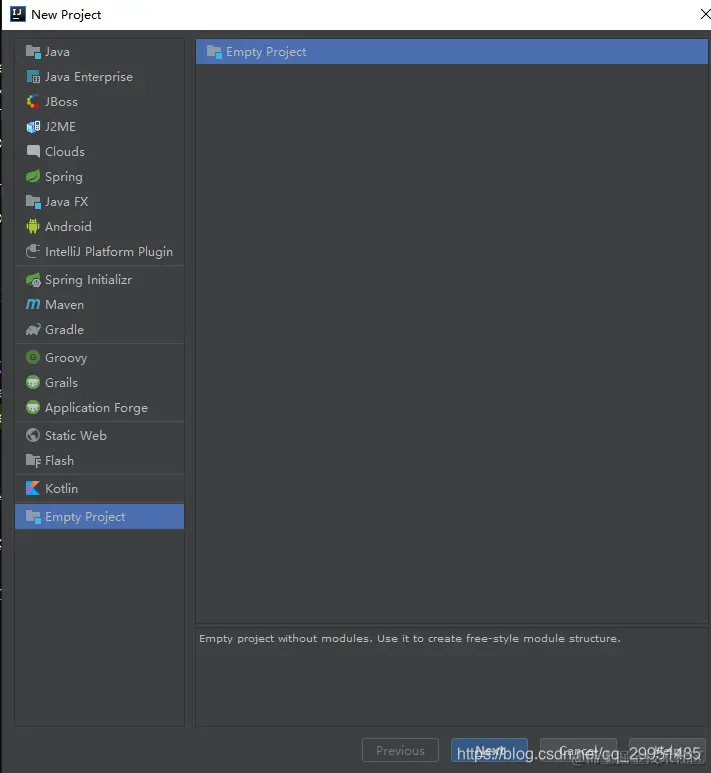Select the Empty Project template in the right panel
The image size is (711, 773).
pos(452,52)
